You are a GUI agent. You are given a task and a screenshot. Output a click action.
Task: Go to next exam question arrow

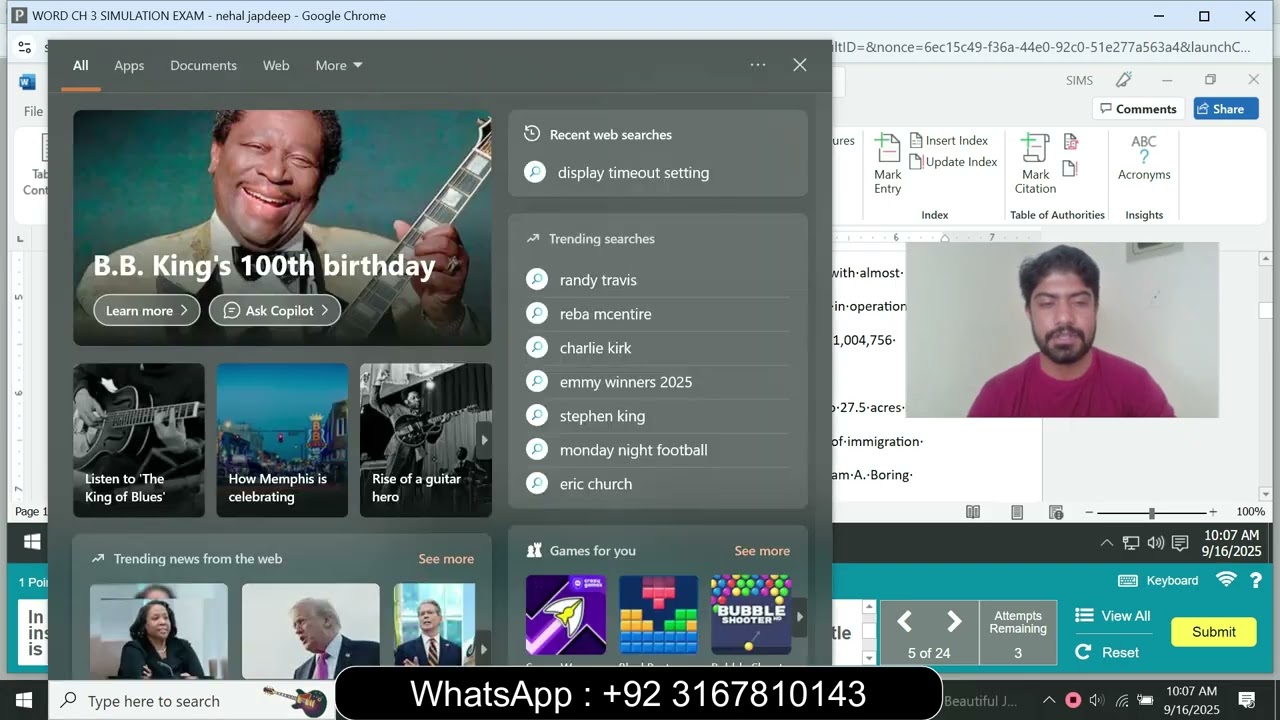click(954, 622)
